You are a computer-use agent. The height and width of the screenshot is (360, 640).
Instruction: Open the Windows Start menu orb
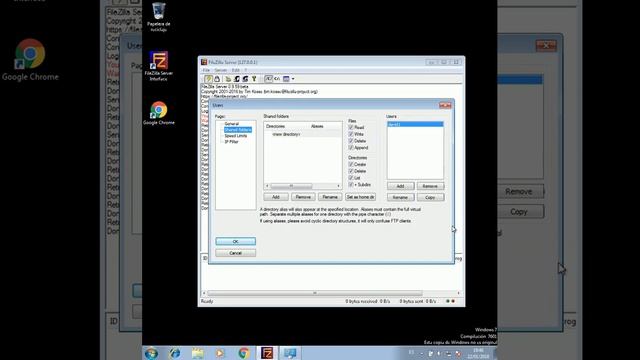coord(151,353)
